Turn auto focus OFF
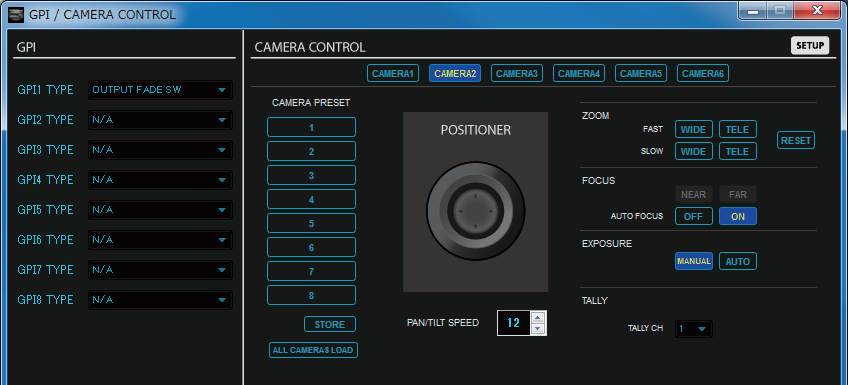848x385 pixels. pyautogui.click(x=693, y=216)
